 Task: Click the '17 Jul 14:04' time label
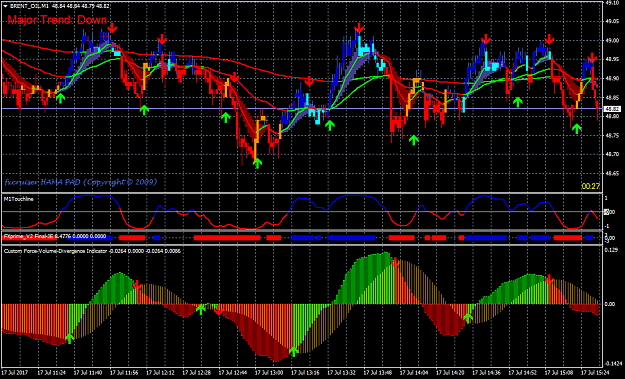(x=415, y=373)
